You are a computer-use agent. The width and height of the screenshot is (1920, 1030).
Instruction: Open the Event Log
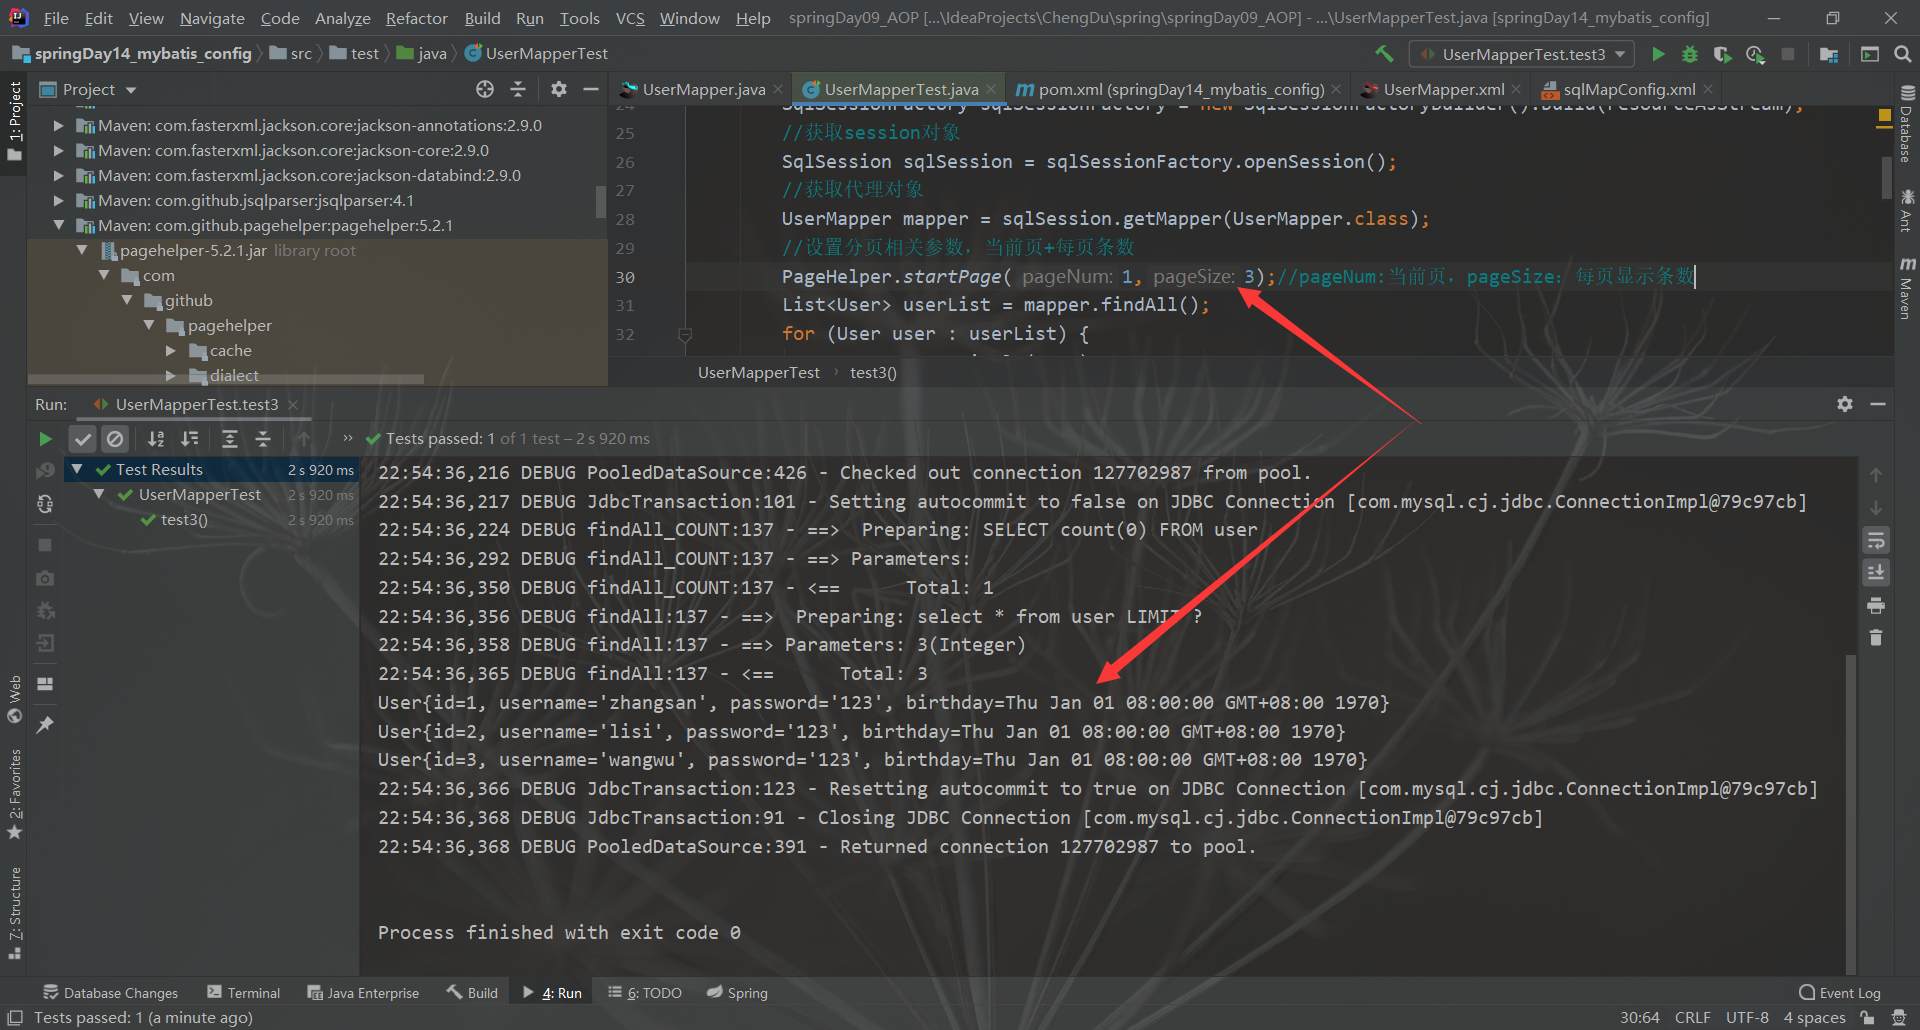click(x=1847, y=991)
